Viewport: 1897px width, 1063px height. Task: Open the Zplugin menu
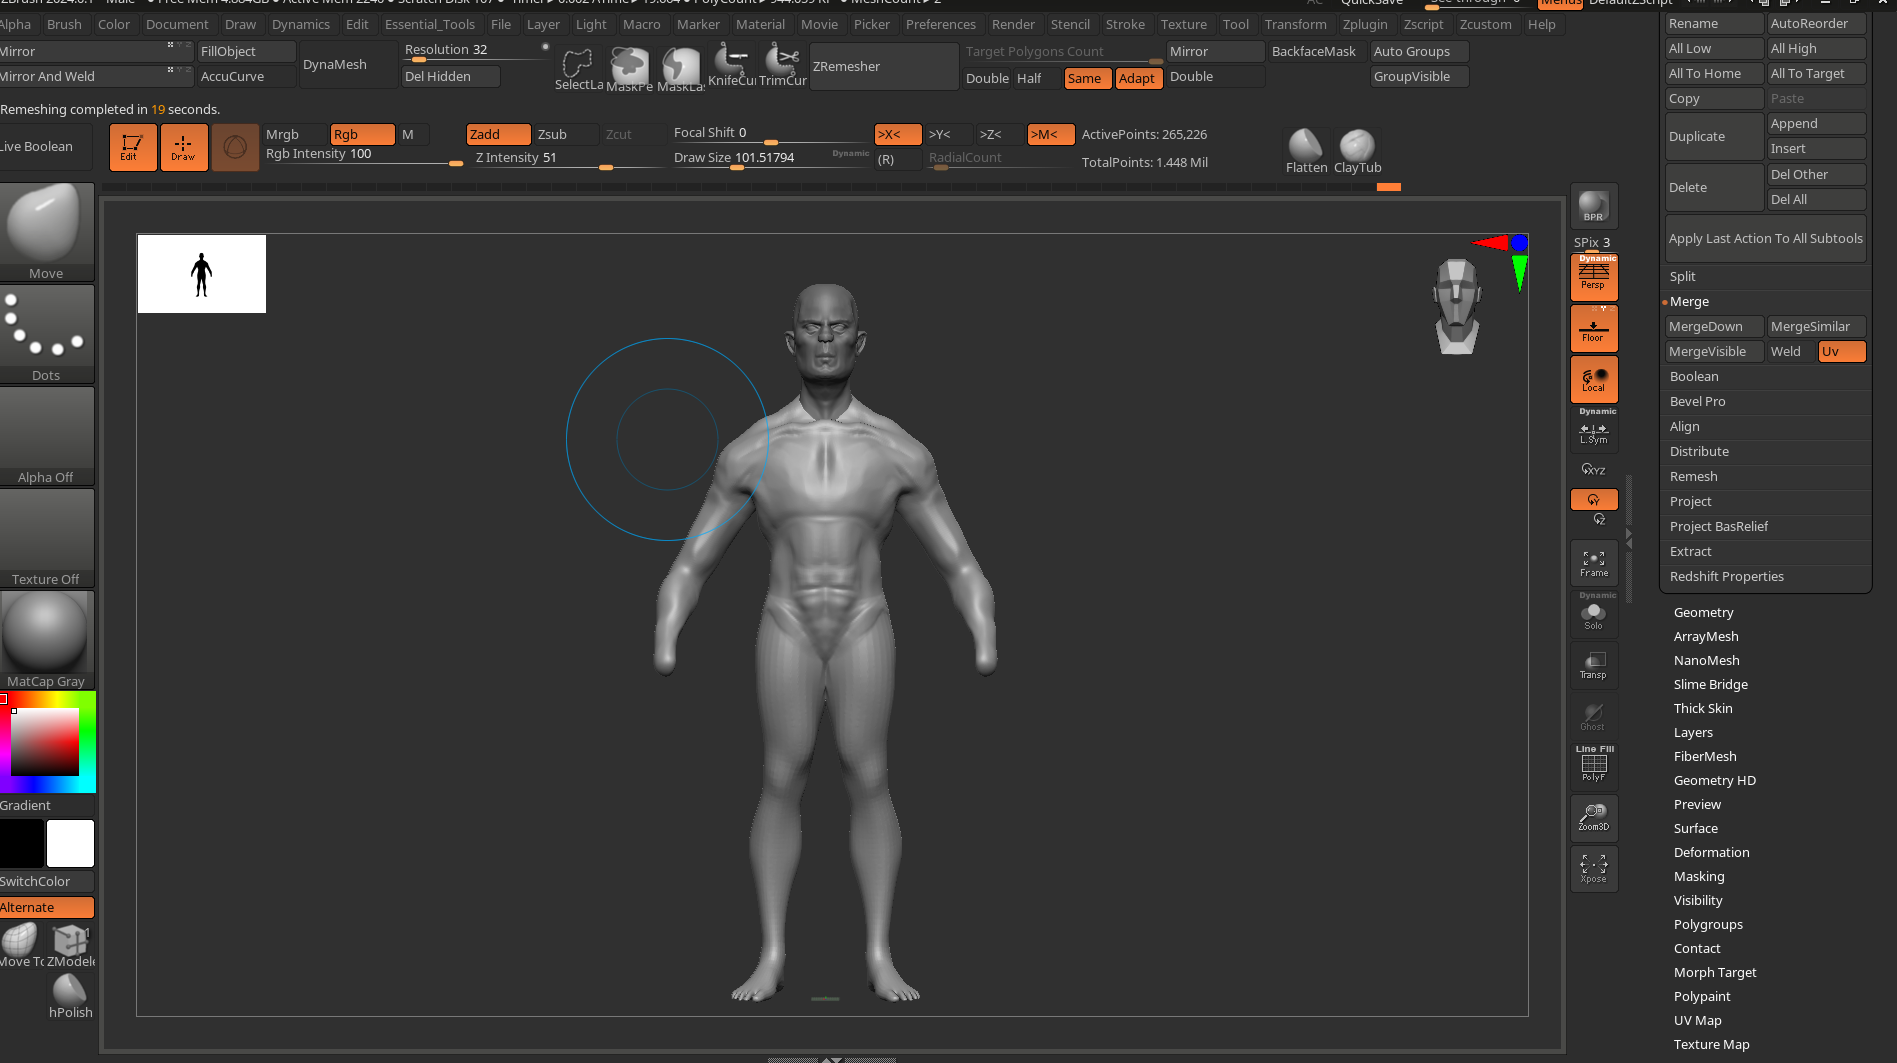tap(1365, 25)
